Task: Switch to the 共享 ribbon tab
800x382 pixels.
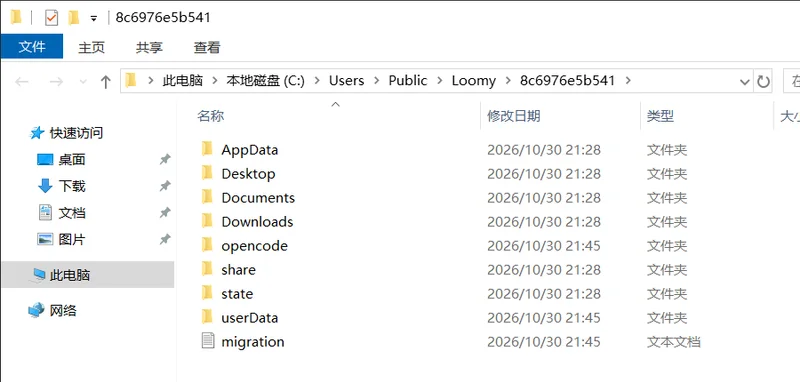Action: [x=149, y=47]
